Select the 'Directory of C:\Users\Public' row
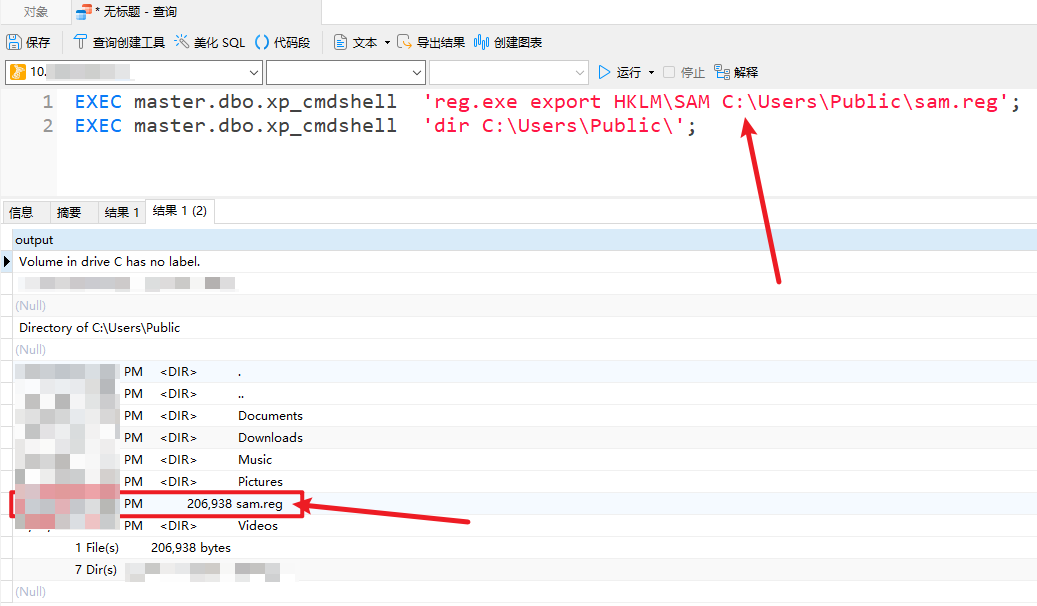Viewport: 1037px width, 606px height. (524, 327)
